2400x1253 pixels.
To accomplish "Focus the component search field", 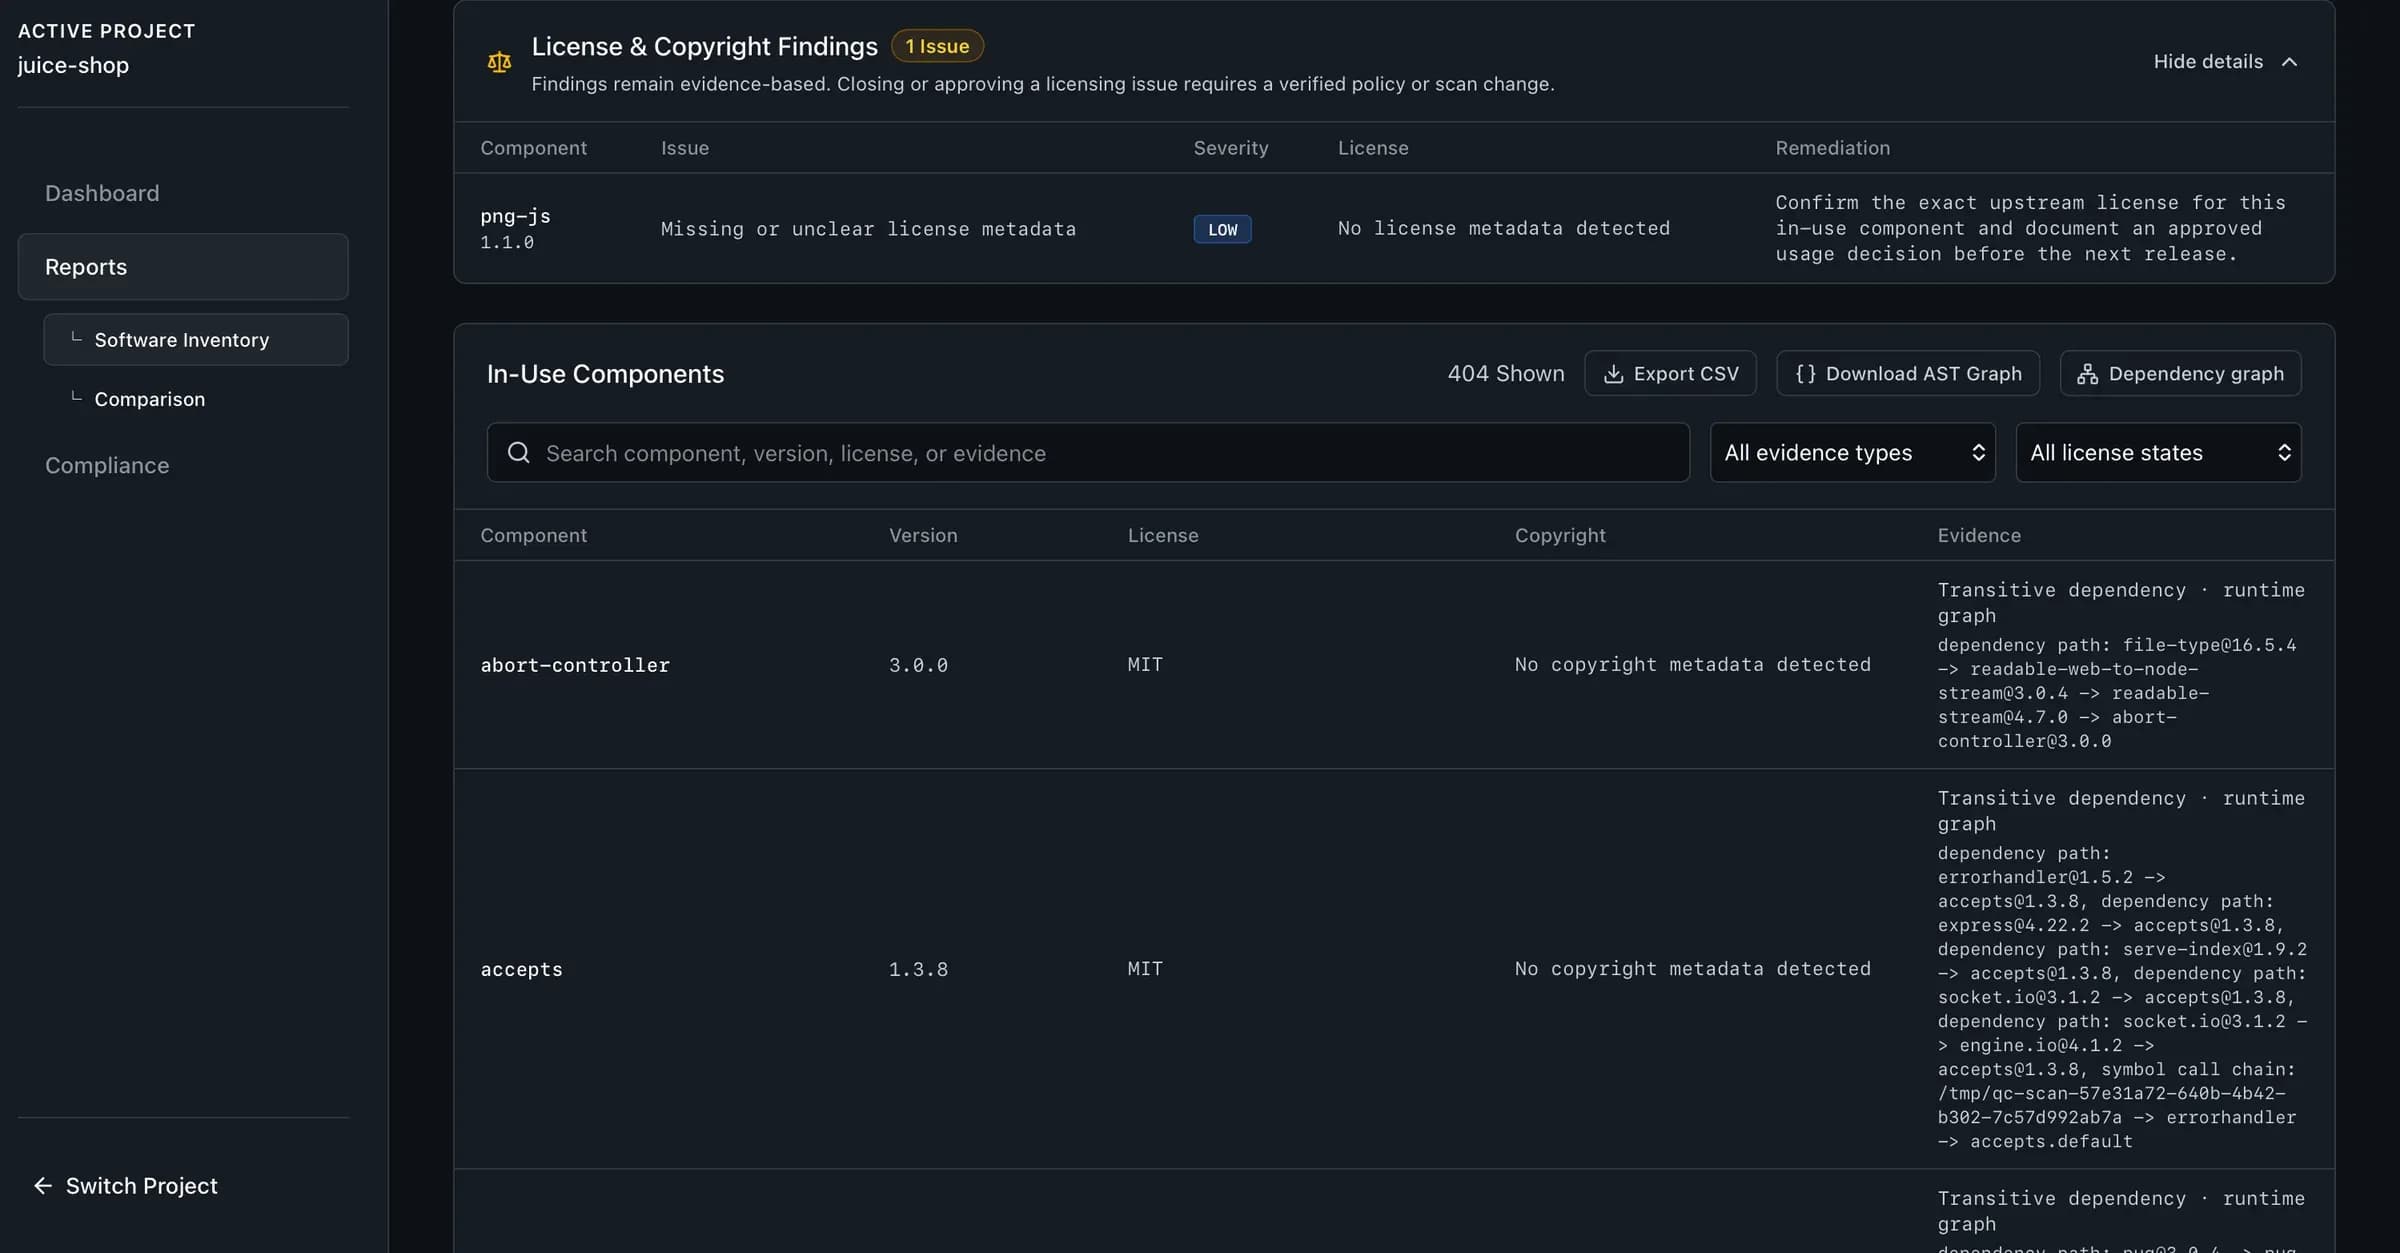I will [1088, 453].
